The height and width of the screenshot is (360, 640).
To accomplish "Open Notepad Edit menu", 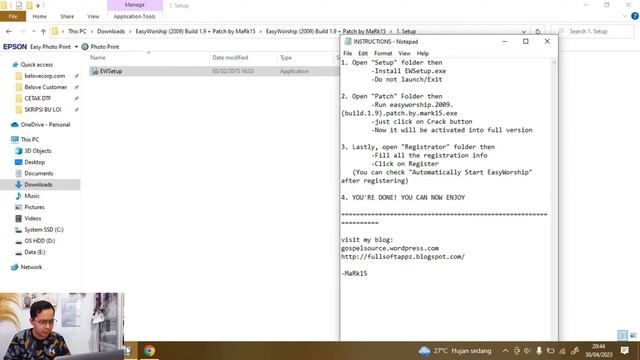I will [363, 53].
